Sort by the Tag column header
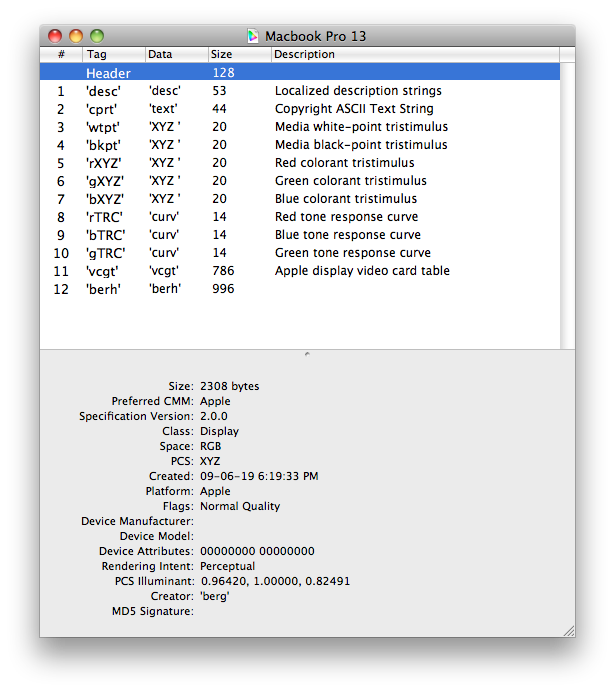 pos(114,54)
